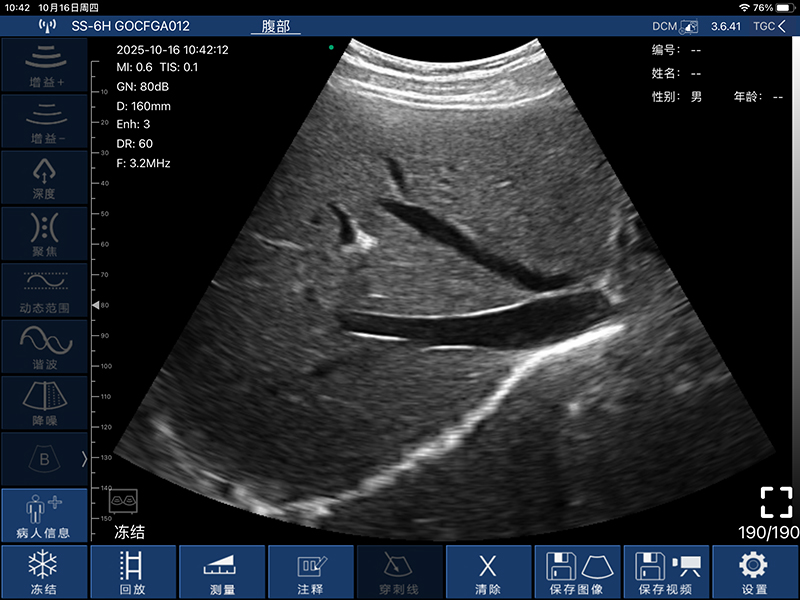
Task: Save the ultrasound image with 保存图像
Action: (x=577, y=572)
